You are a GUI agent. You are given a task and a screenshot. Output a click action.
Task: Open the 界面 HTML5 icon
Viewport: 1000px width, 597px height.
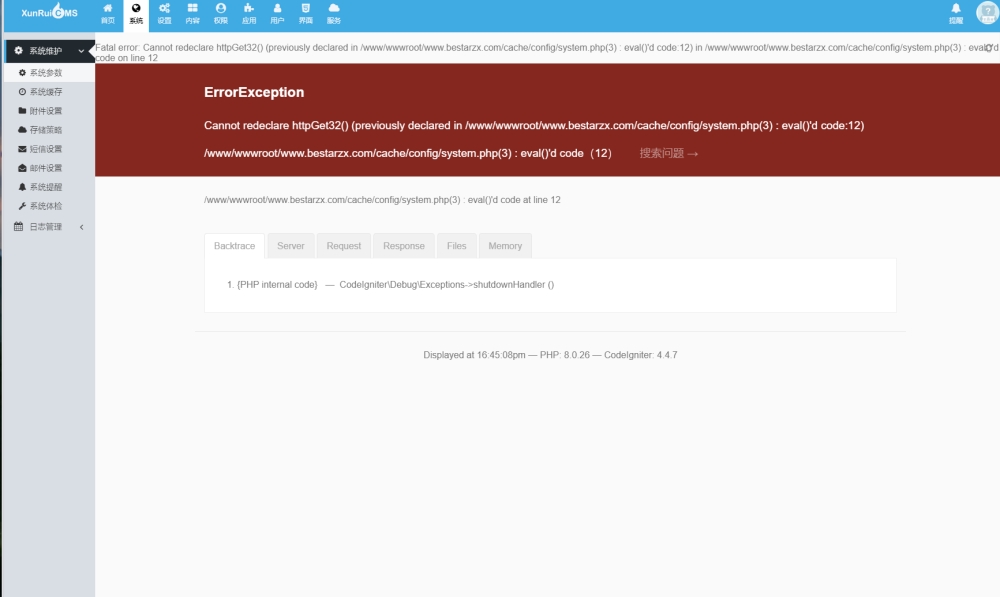click(x=306, y=12)
